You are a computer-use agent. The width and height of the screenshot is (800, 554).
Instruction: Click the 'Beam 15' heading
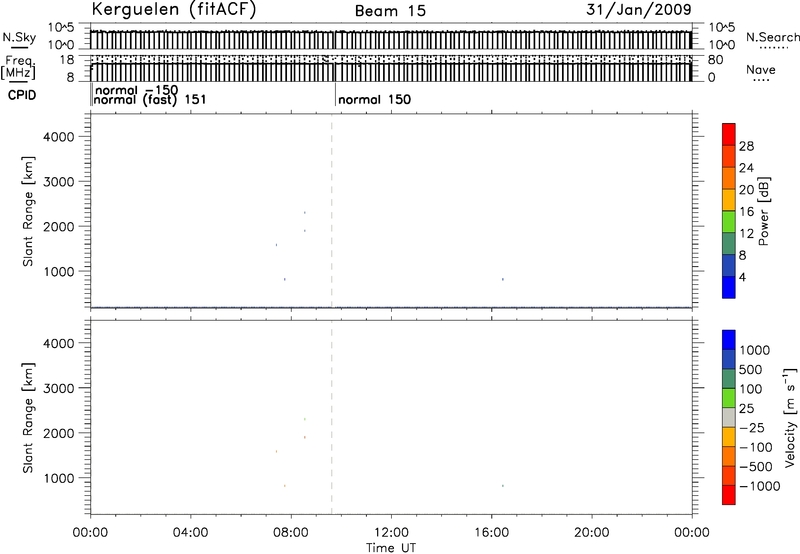[390, 11]
